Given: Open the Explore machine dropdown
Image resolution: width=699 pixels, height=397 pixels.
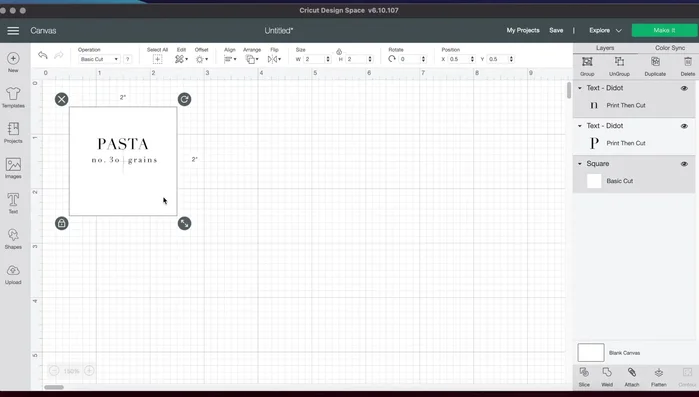Looking at the screenshot, I should (x=605, y=31).
